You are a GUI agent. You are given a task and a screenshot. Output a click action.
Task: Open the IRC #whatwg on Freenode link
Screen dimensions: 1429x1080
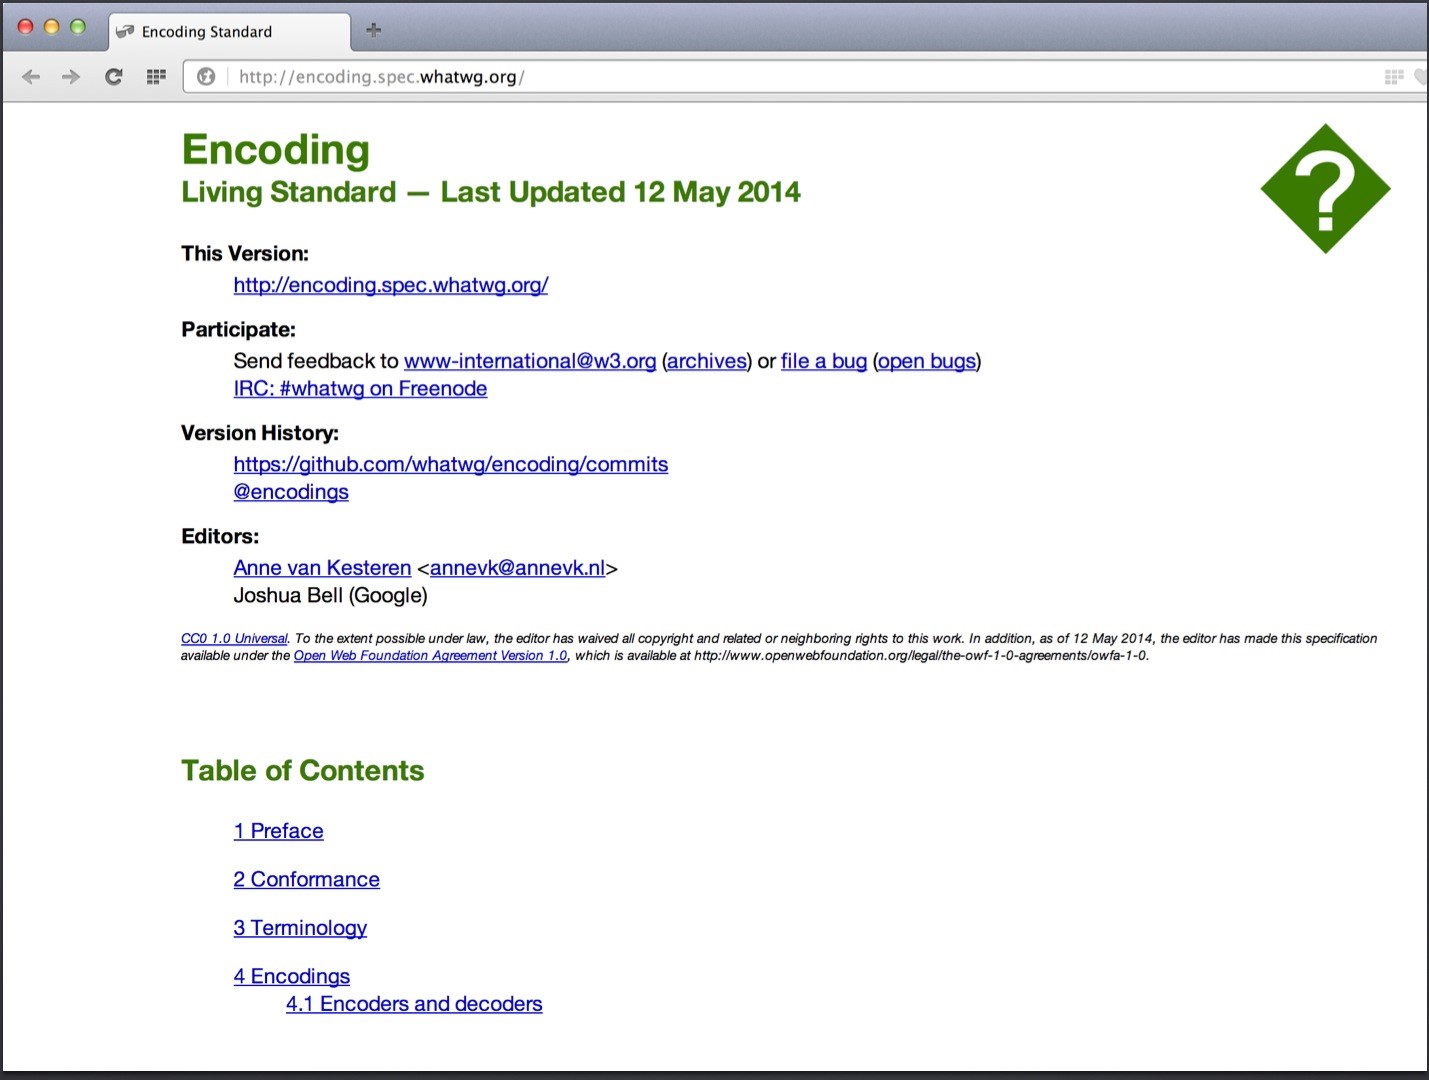360,389
